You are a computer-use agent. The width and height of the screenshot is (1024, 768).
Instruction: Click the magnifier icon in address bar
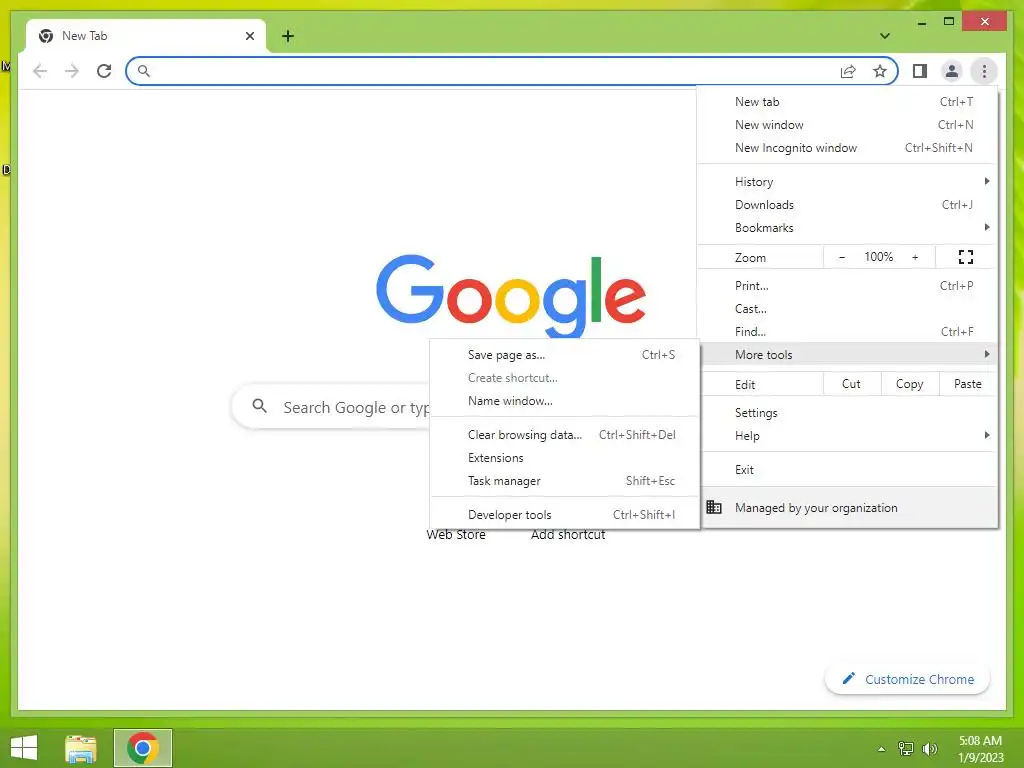point(144,71)
